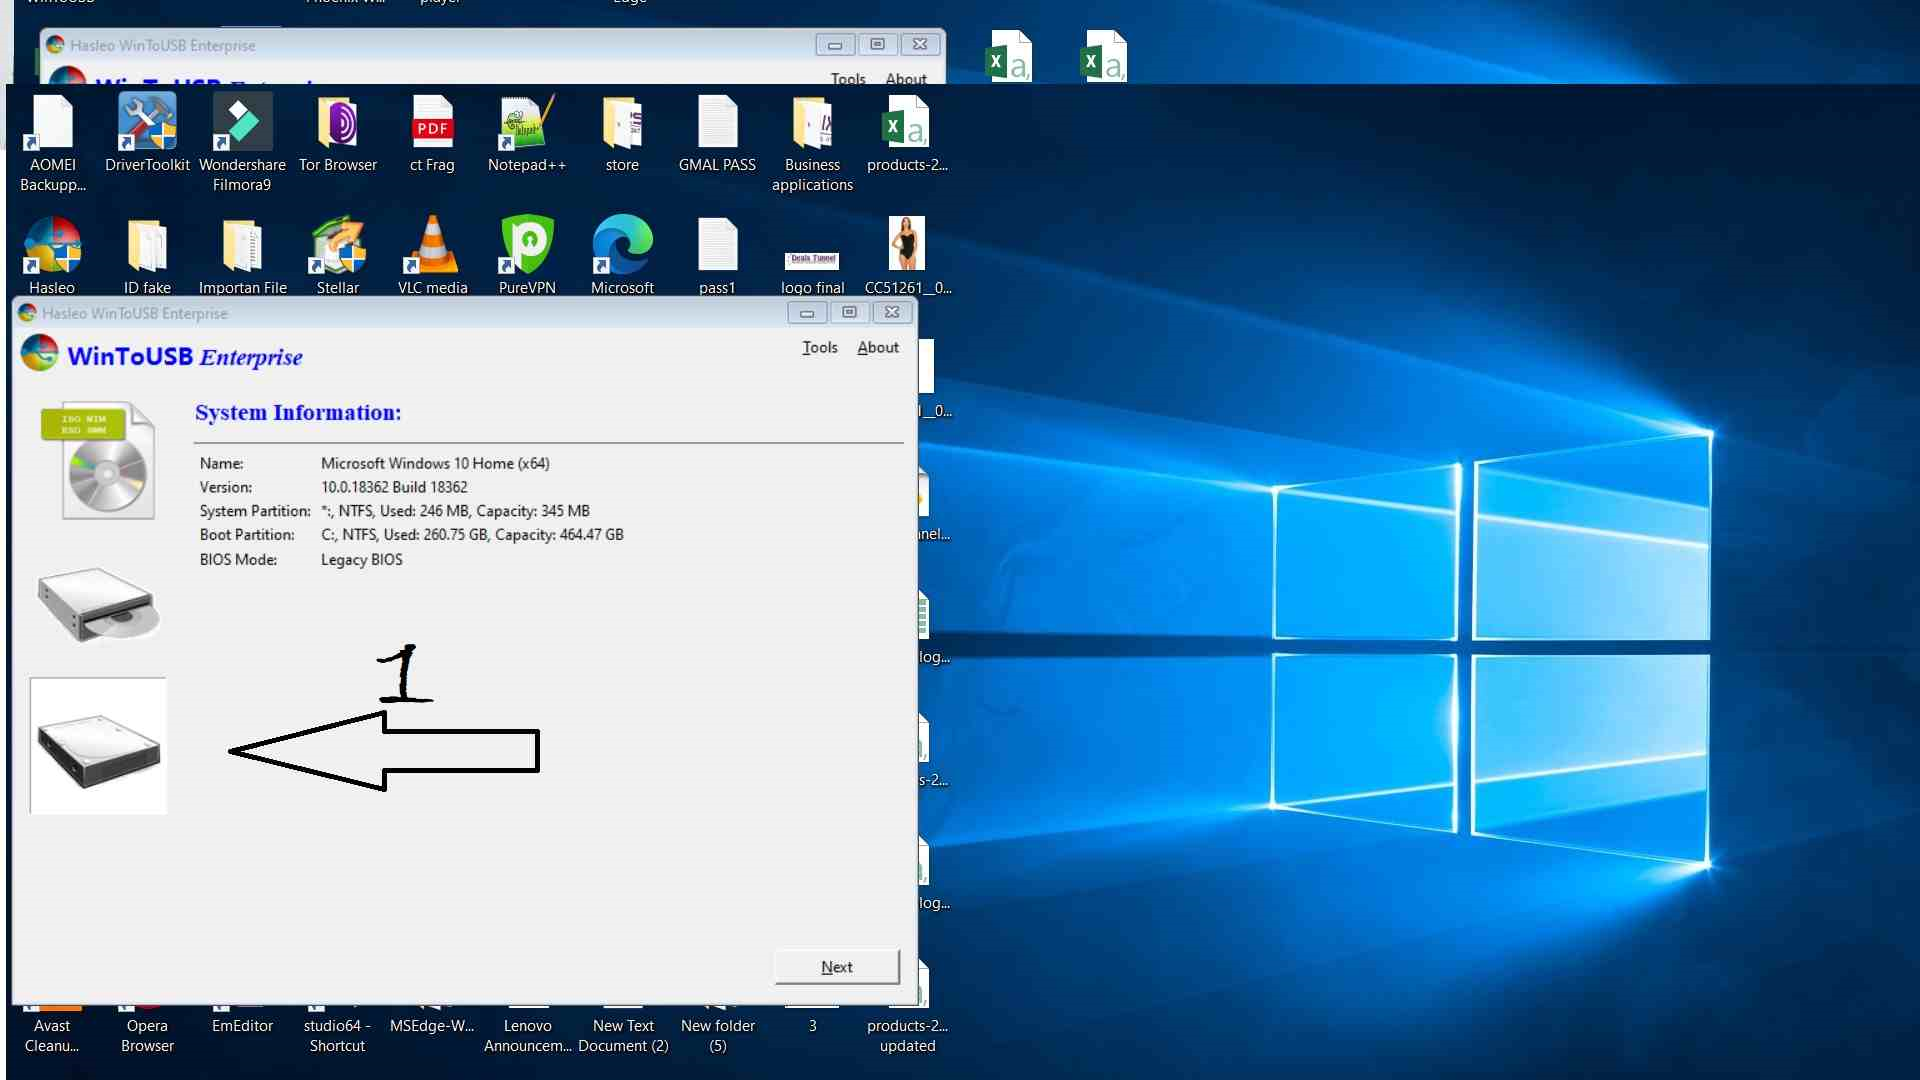Select first Excel file icon at top of desktop
The height and width of the screenshot is (1080, 1920).
point(1009,56)
